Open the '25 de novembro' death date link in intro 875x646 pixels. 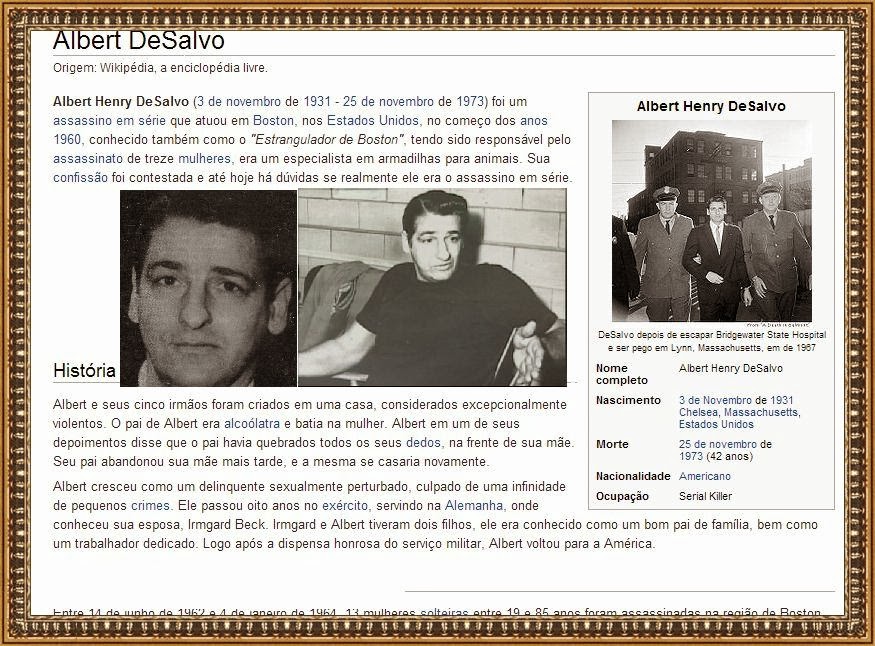[x=388, y=102]
